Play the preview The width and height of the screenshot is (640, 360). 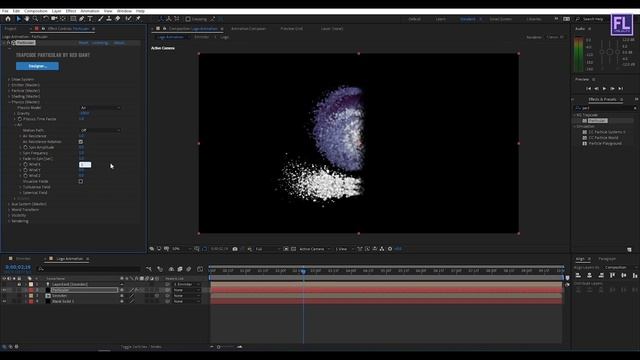click(604, 89)
